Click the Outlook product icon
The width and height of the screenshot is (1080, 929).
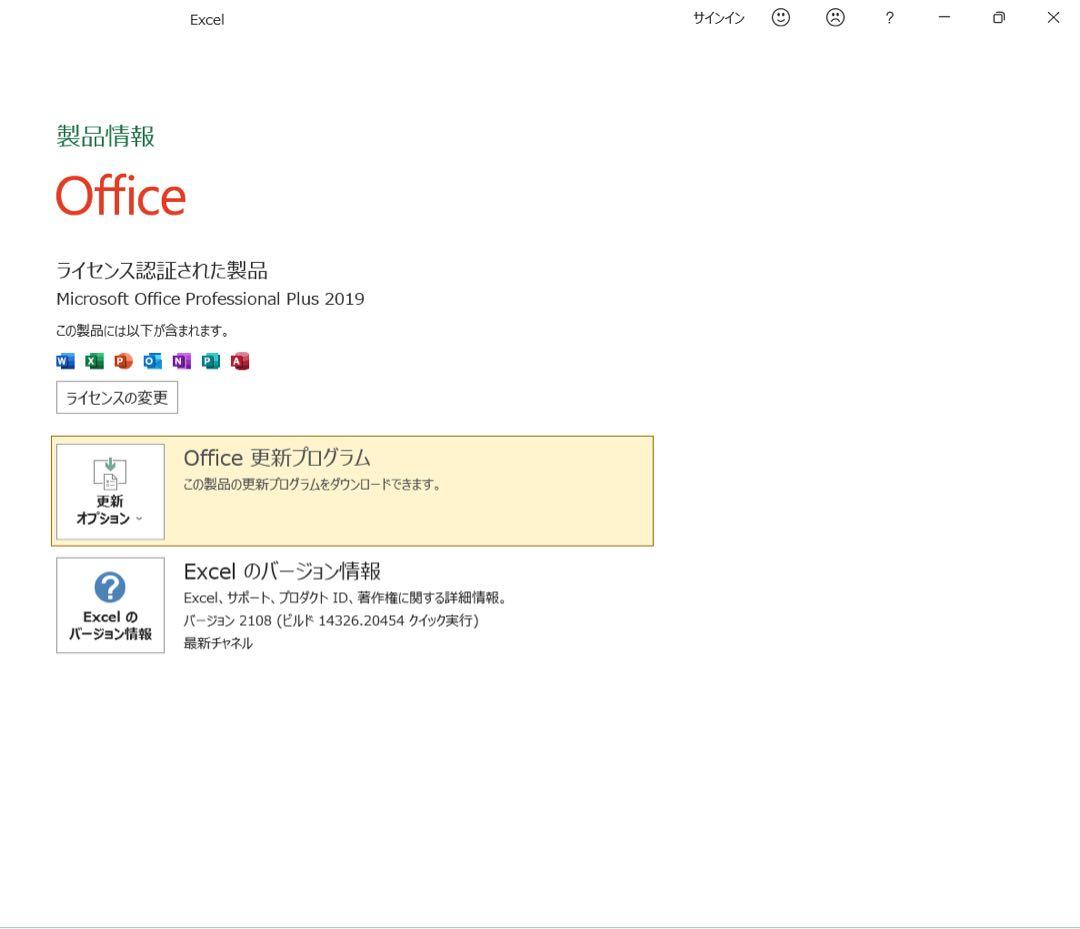click(x=152, y=362)
